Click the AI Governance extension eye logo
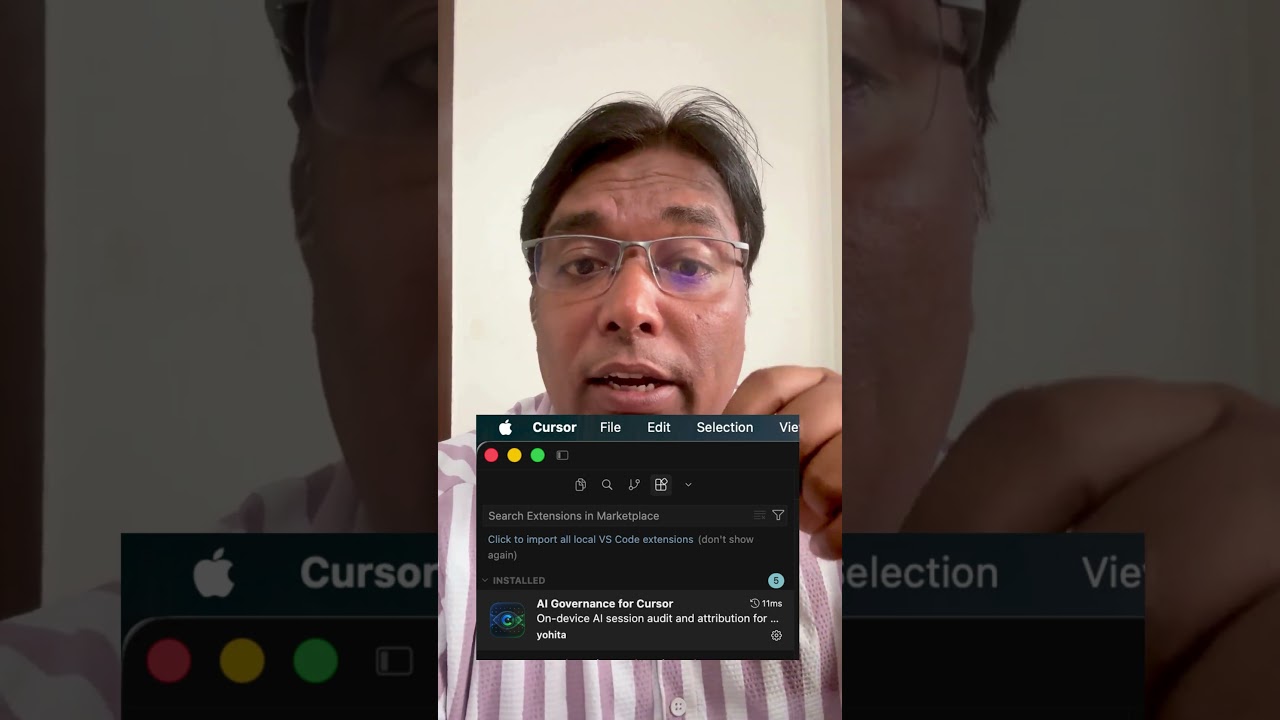This screenshot has width=1280, height=720. coord(507,620)
